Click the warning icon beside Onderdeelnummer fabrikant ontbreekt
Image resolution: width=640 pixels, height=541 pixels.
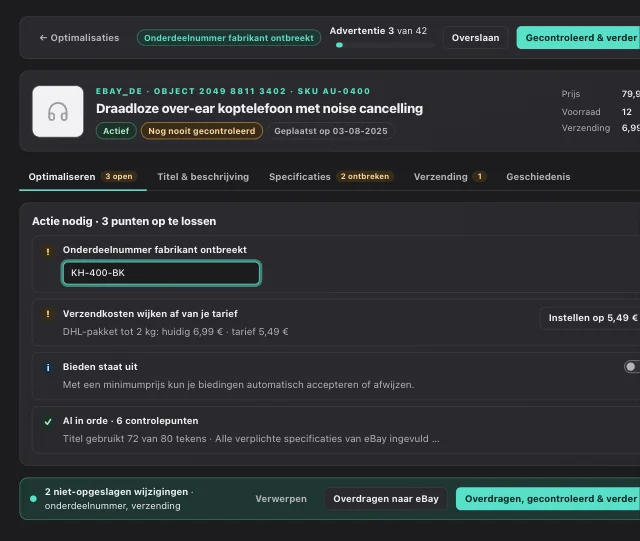(x=48, y=251)
